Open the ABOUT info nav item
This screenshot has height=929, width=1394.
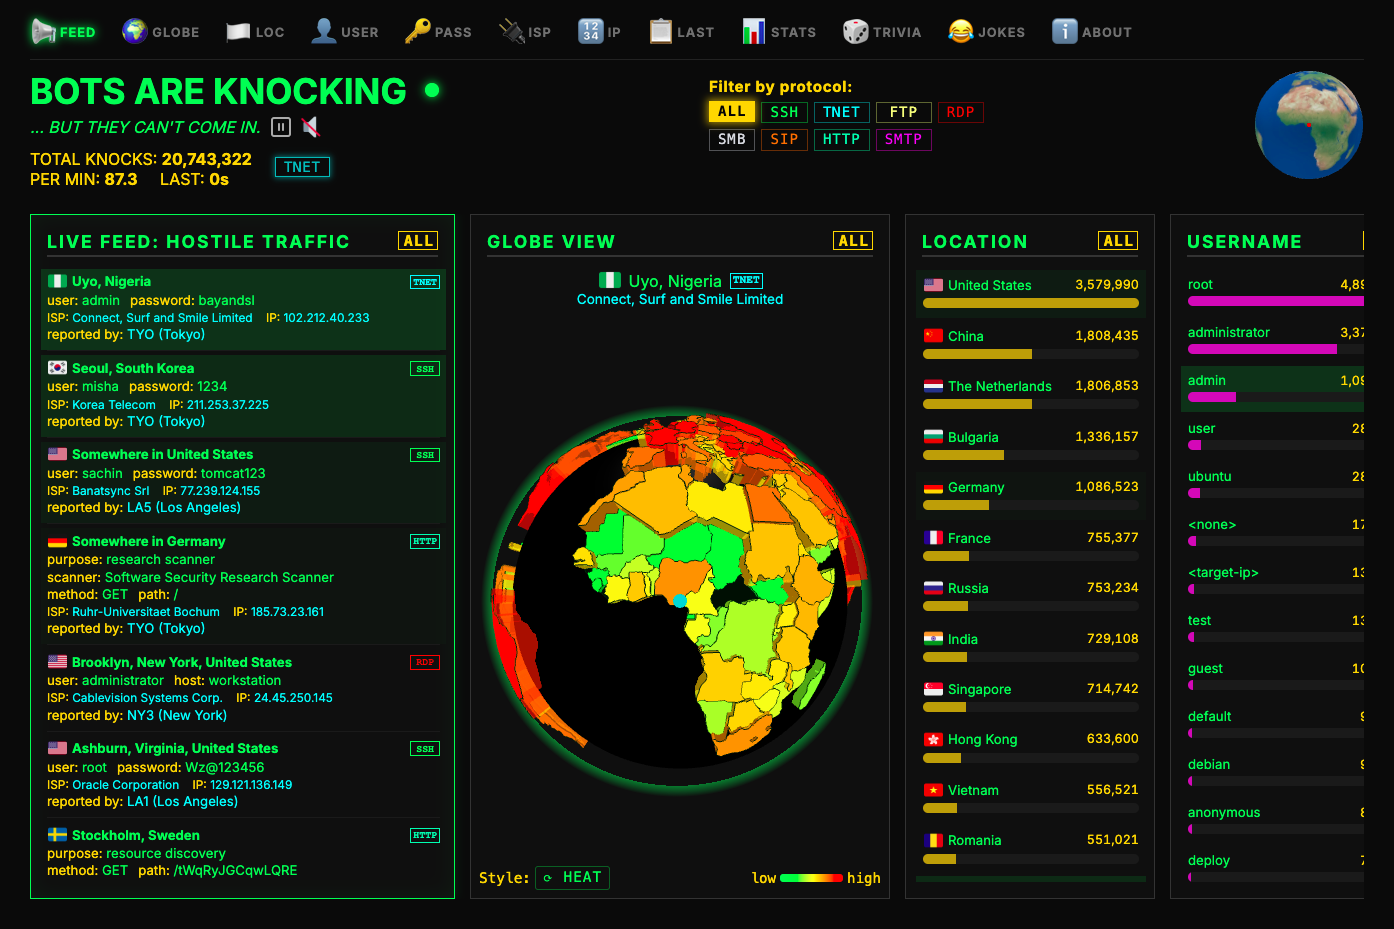coord(1092,32)
